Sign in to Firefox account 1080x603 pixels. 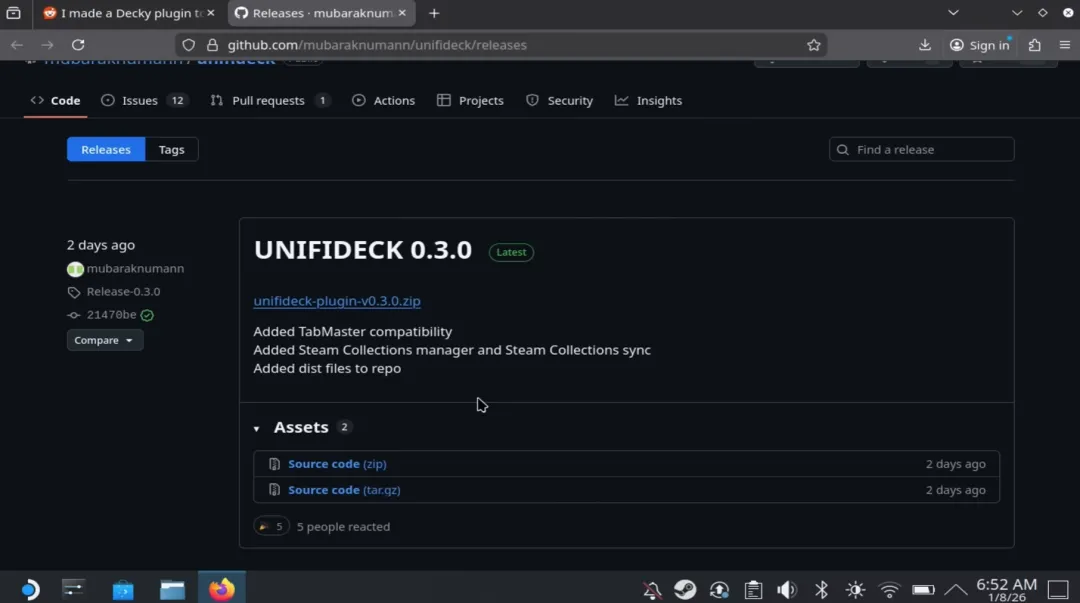pos(979,45)
